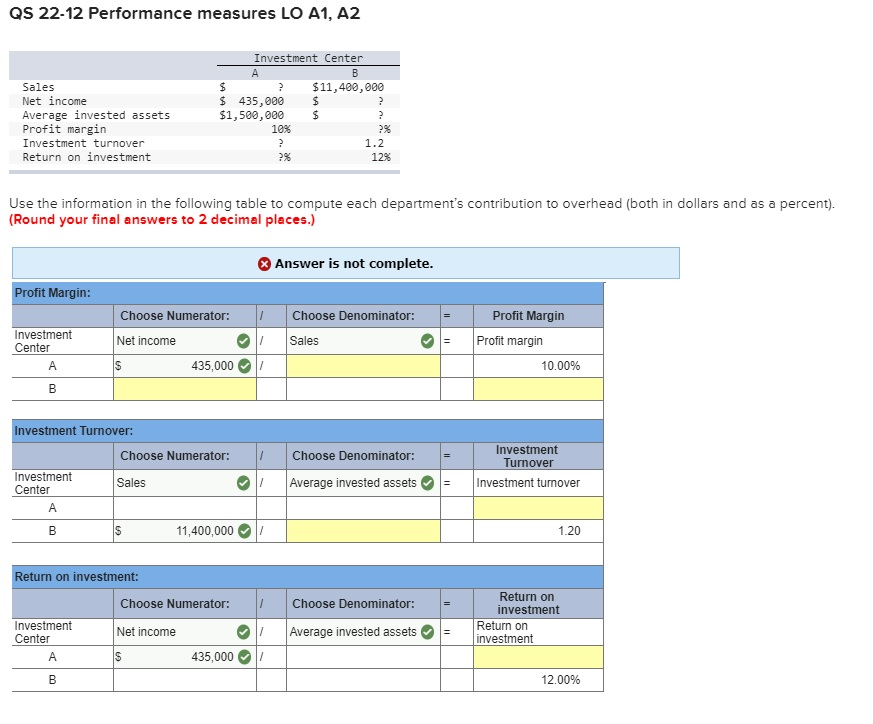Click checkmark next to Average invested assets in Return section
This screenshot has width=873, height=724.
coord(430,632)
